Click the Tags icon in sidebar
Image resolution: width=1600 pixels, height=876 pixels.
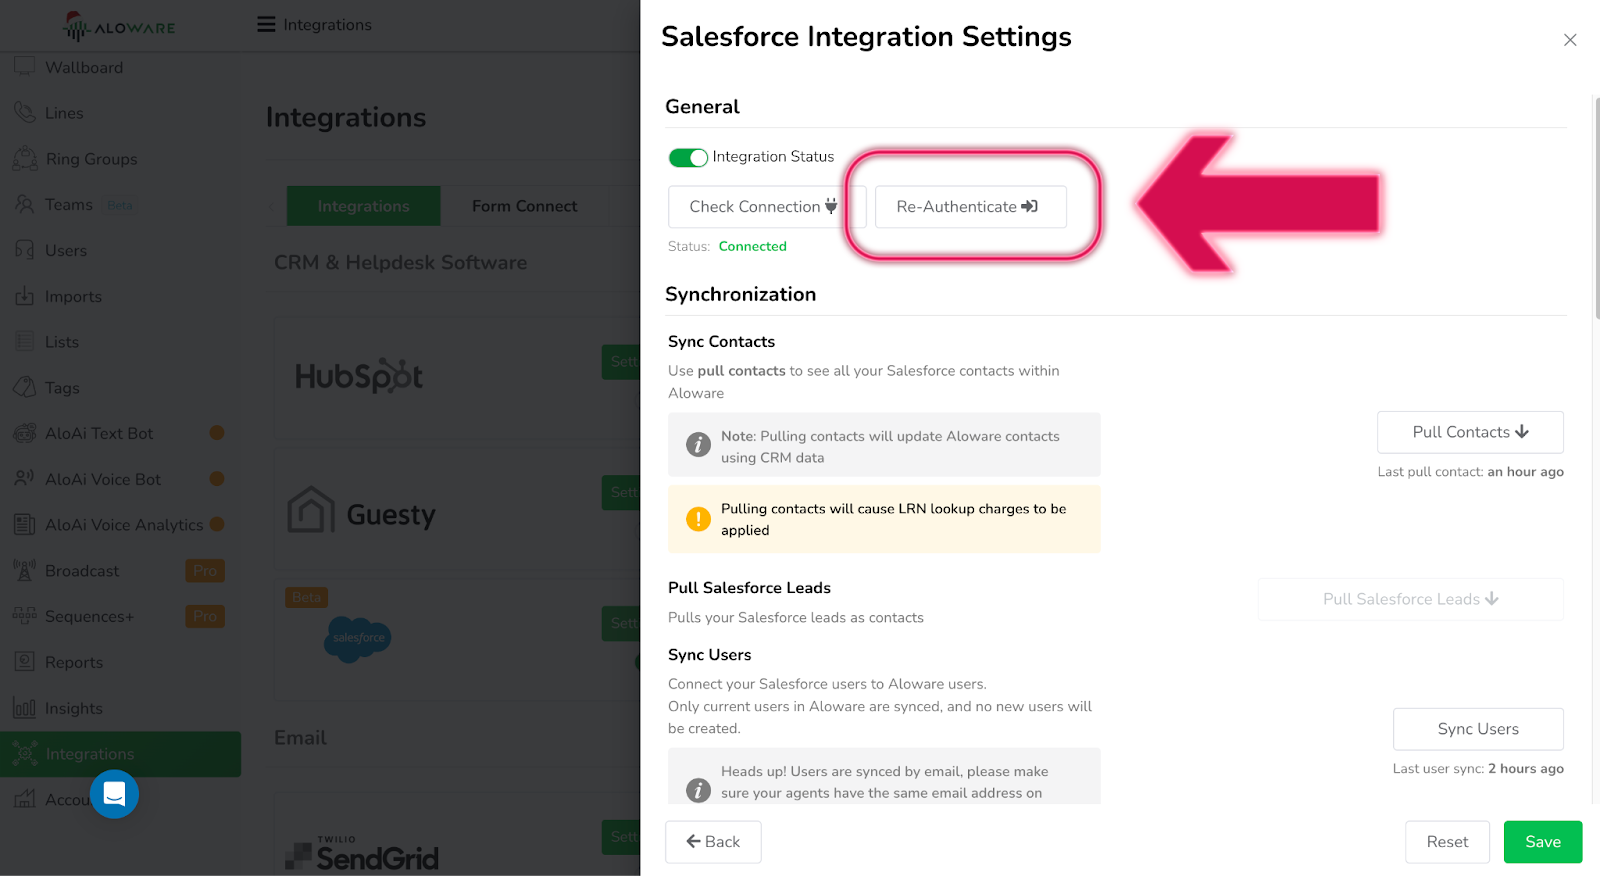(x=25, y=387)
